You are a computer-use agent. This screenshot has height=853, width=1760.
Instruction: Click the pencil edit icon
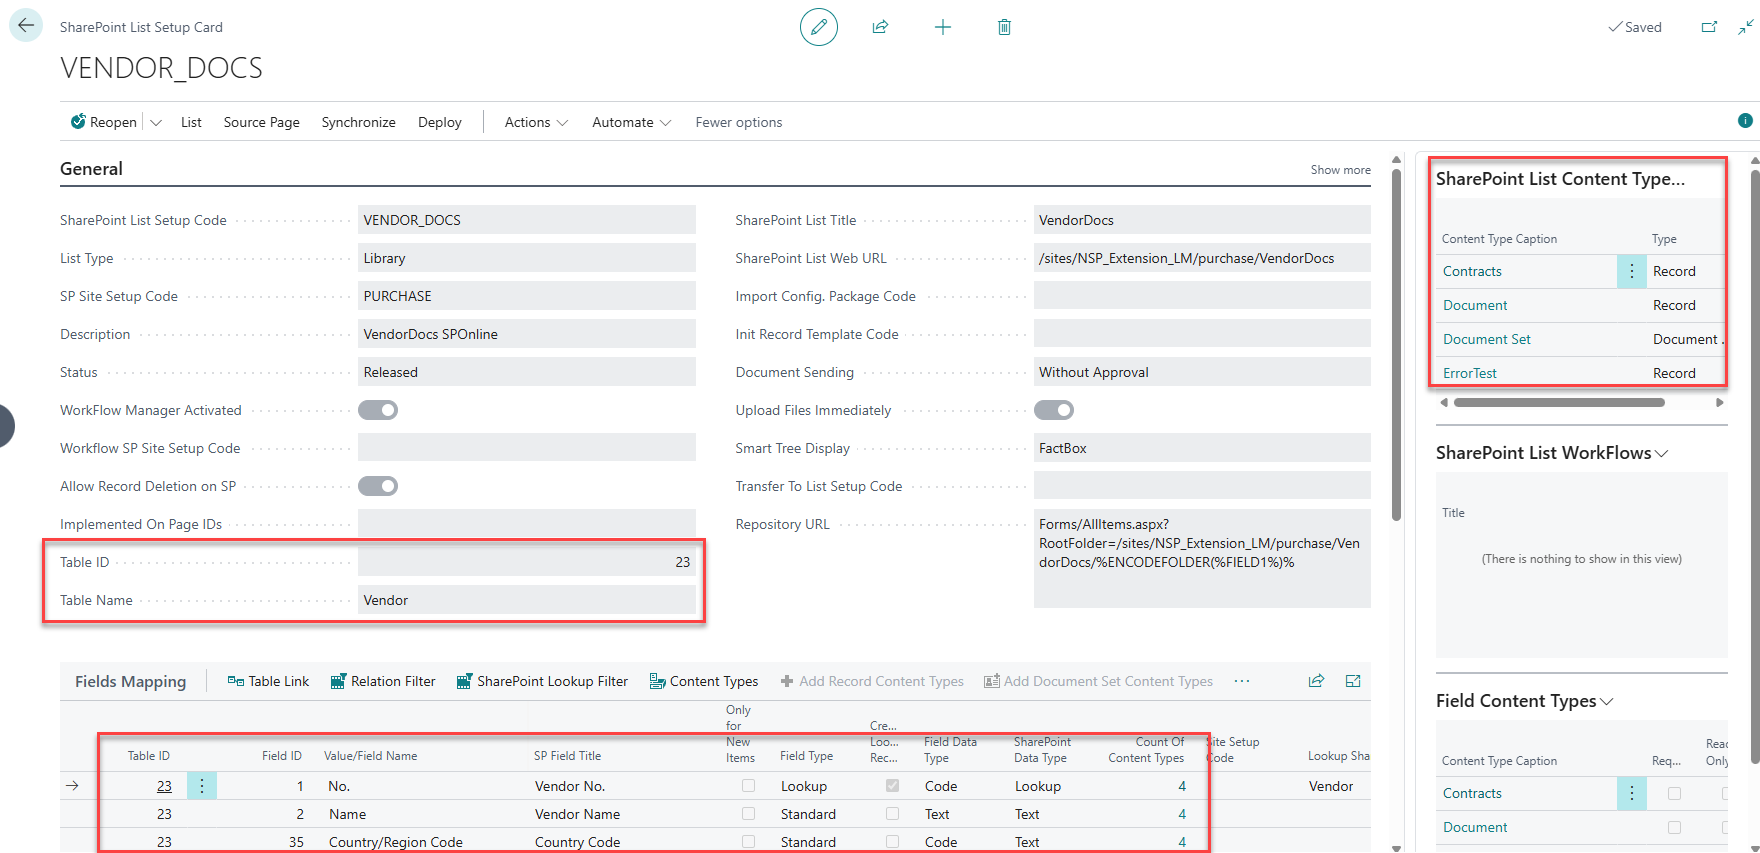818,27
